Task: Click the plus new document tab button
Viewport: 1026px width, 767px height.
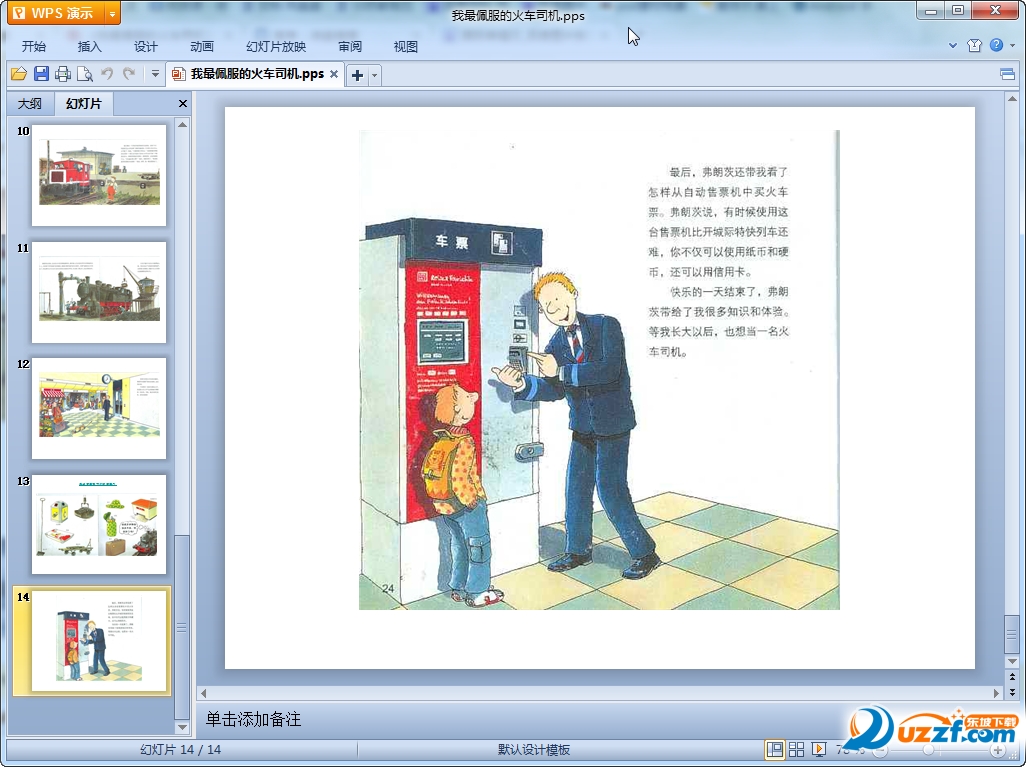Action: pyautogui.click(x=357, y=75)
